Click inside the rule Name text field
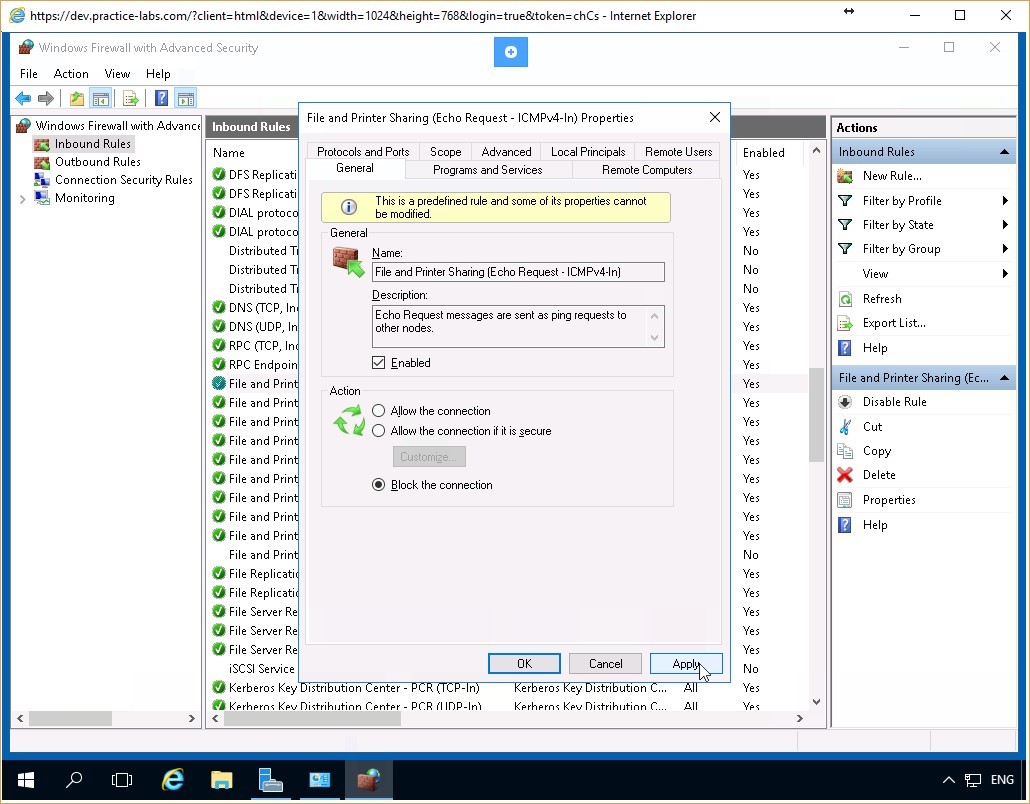This screenshot has width=1030, height=804. [517, 271]
